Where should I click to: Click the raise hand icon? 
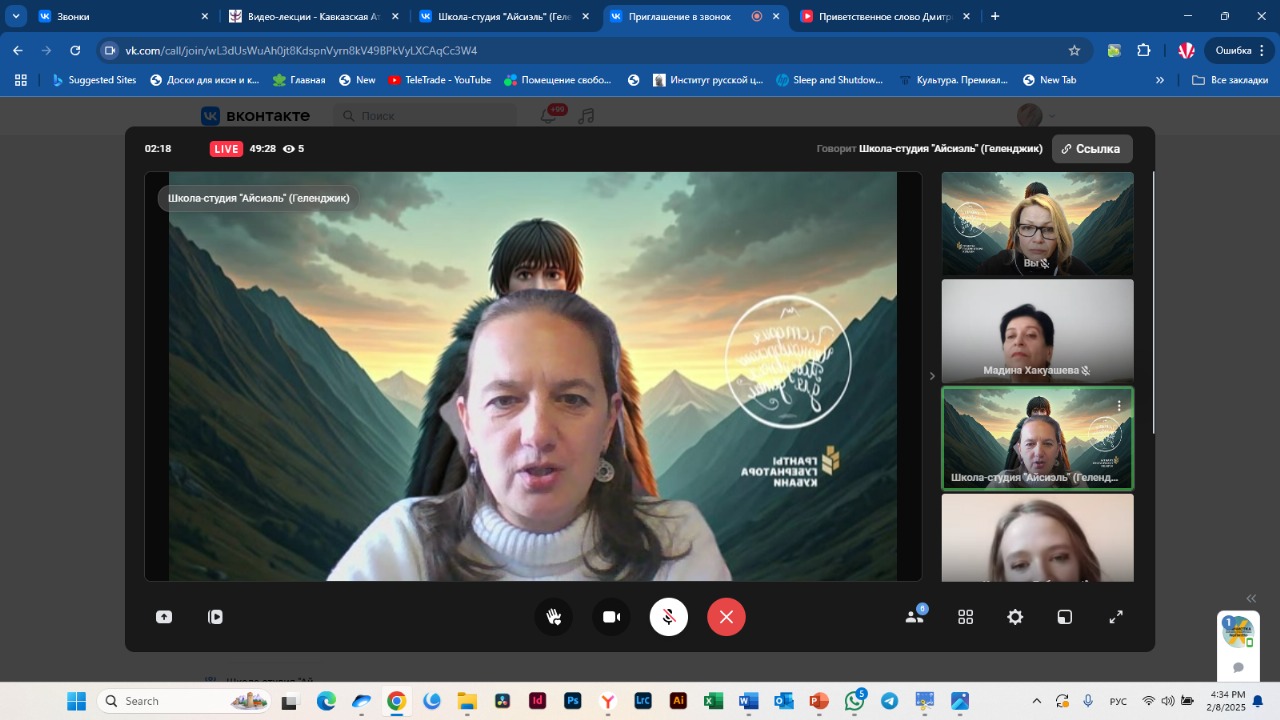(x=553, y=617)
